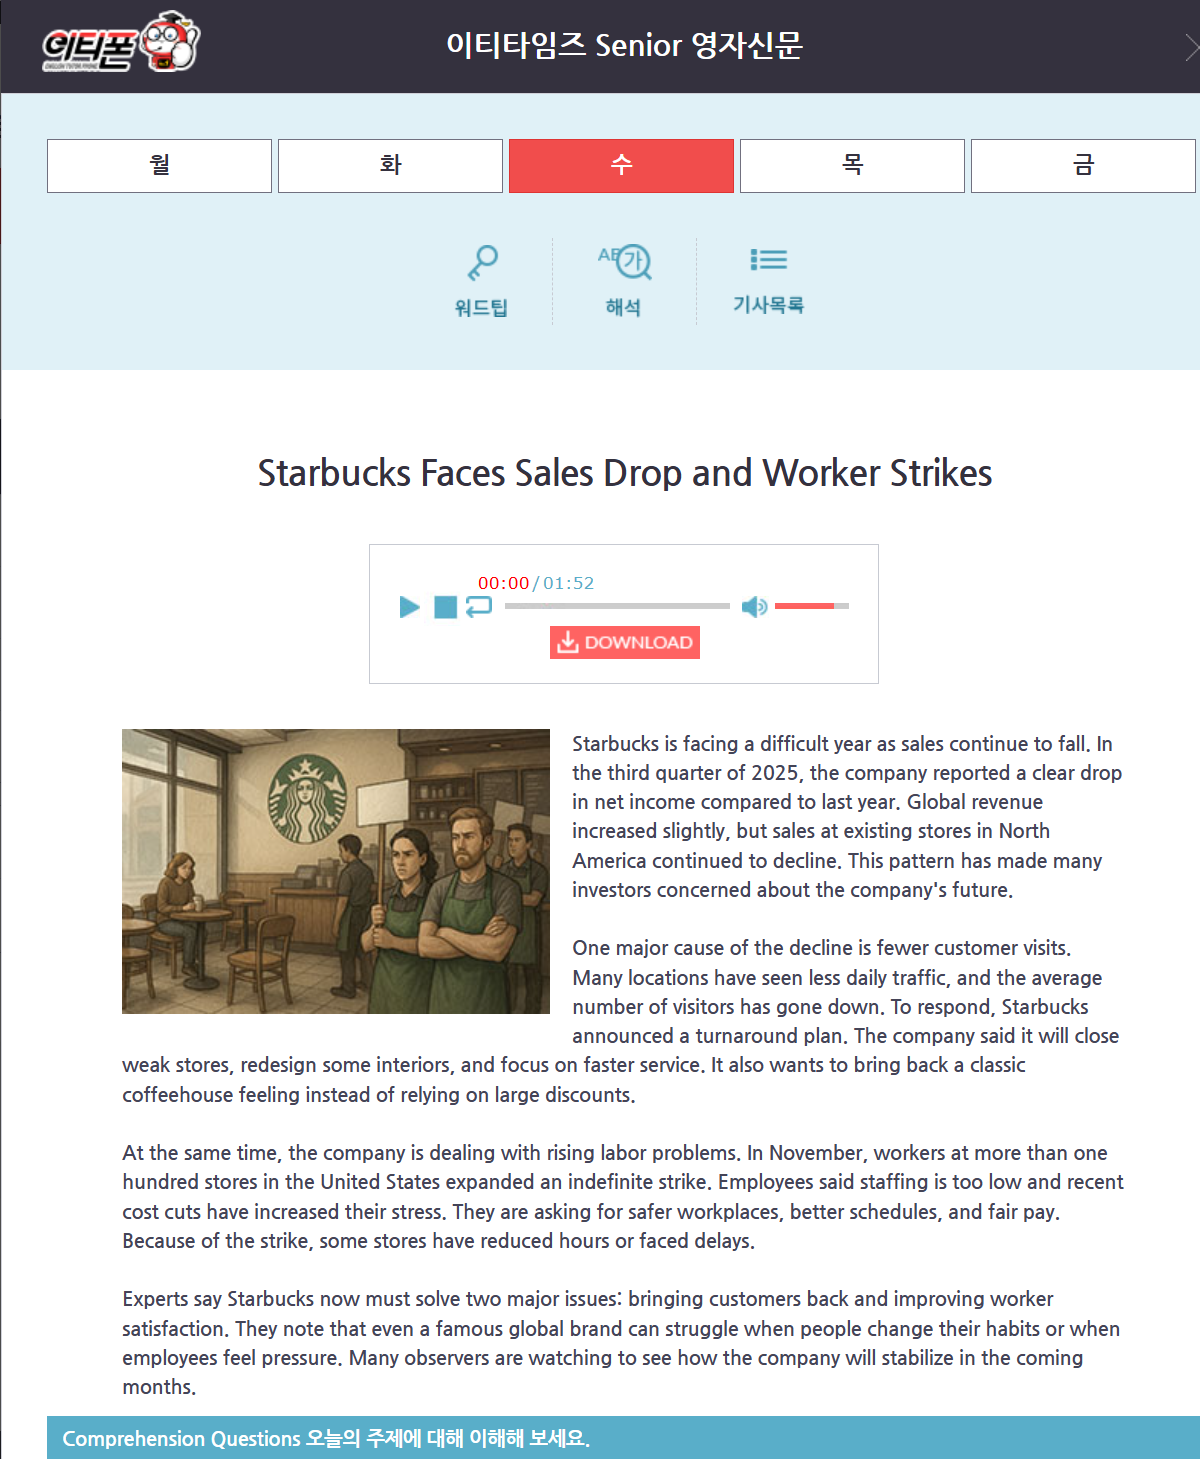Click the Starbucks strike article image
Screen dimensions: 1200x1459
pyautogui.click(x=336, y=871)
